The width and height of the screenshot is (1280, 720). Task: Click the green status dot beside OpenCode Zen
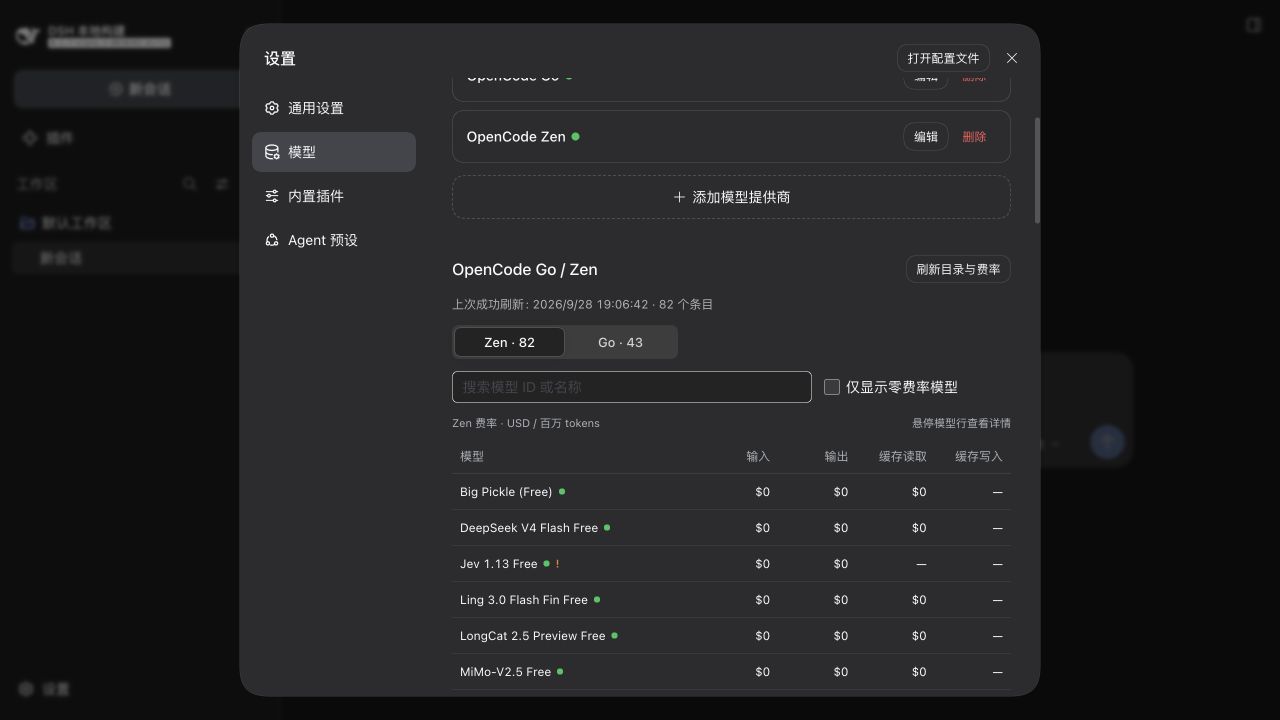point(575,136)
